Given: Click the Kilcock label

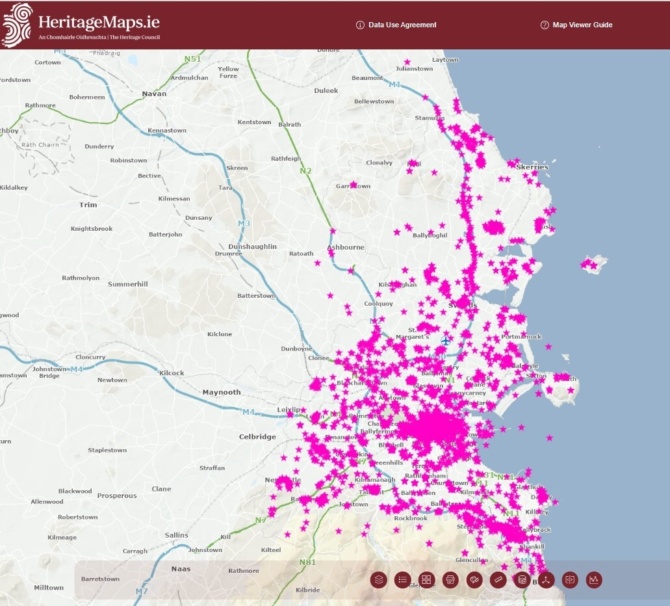Looking at the screenshot, I should click(x=172, y=373).
